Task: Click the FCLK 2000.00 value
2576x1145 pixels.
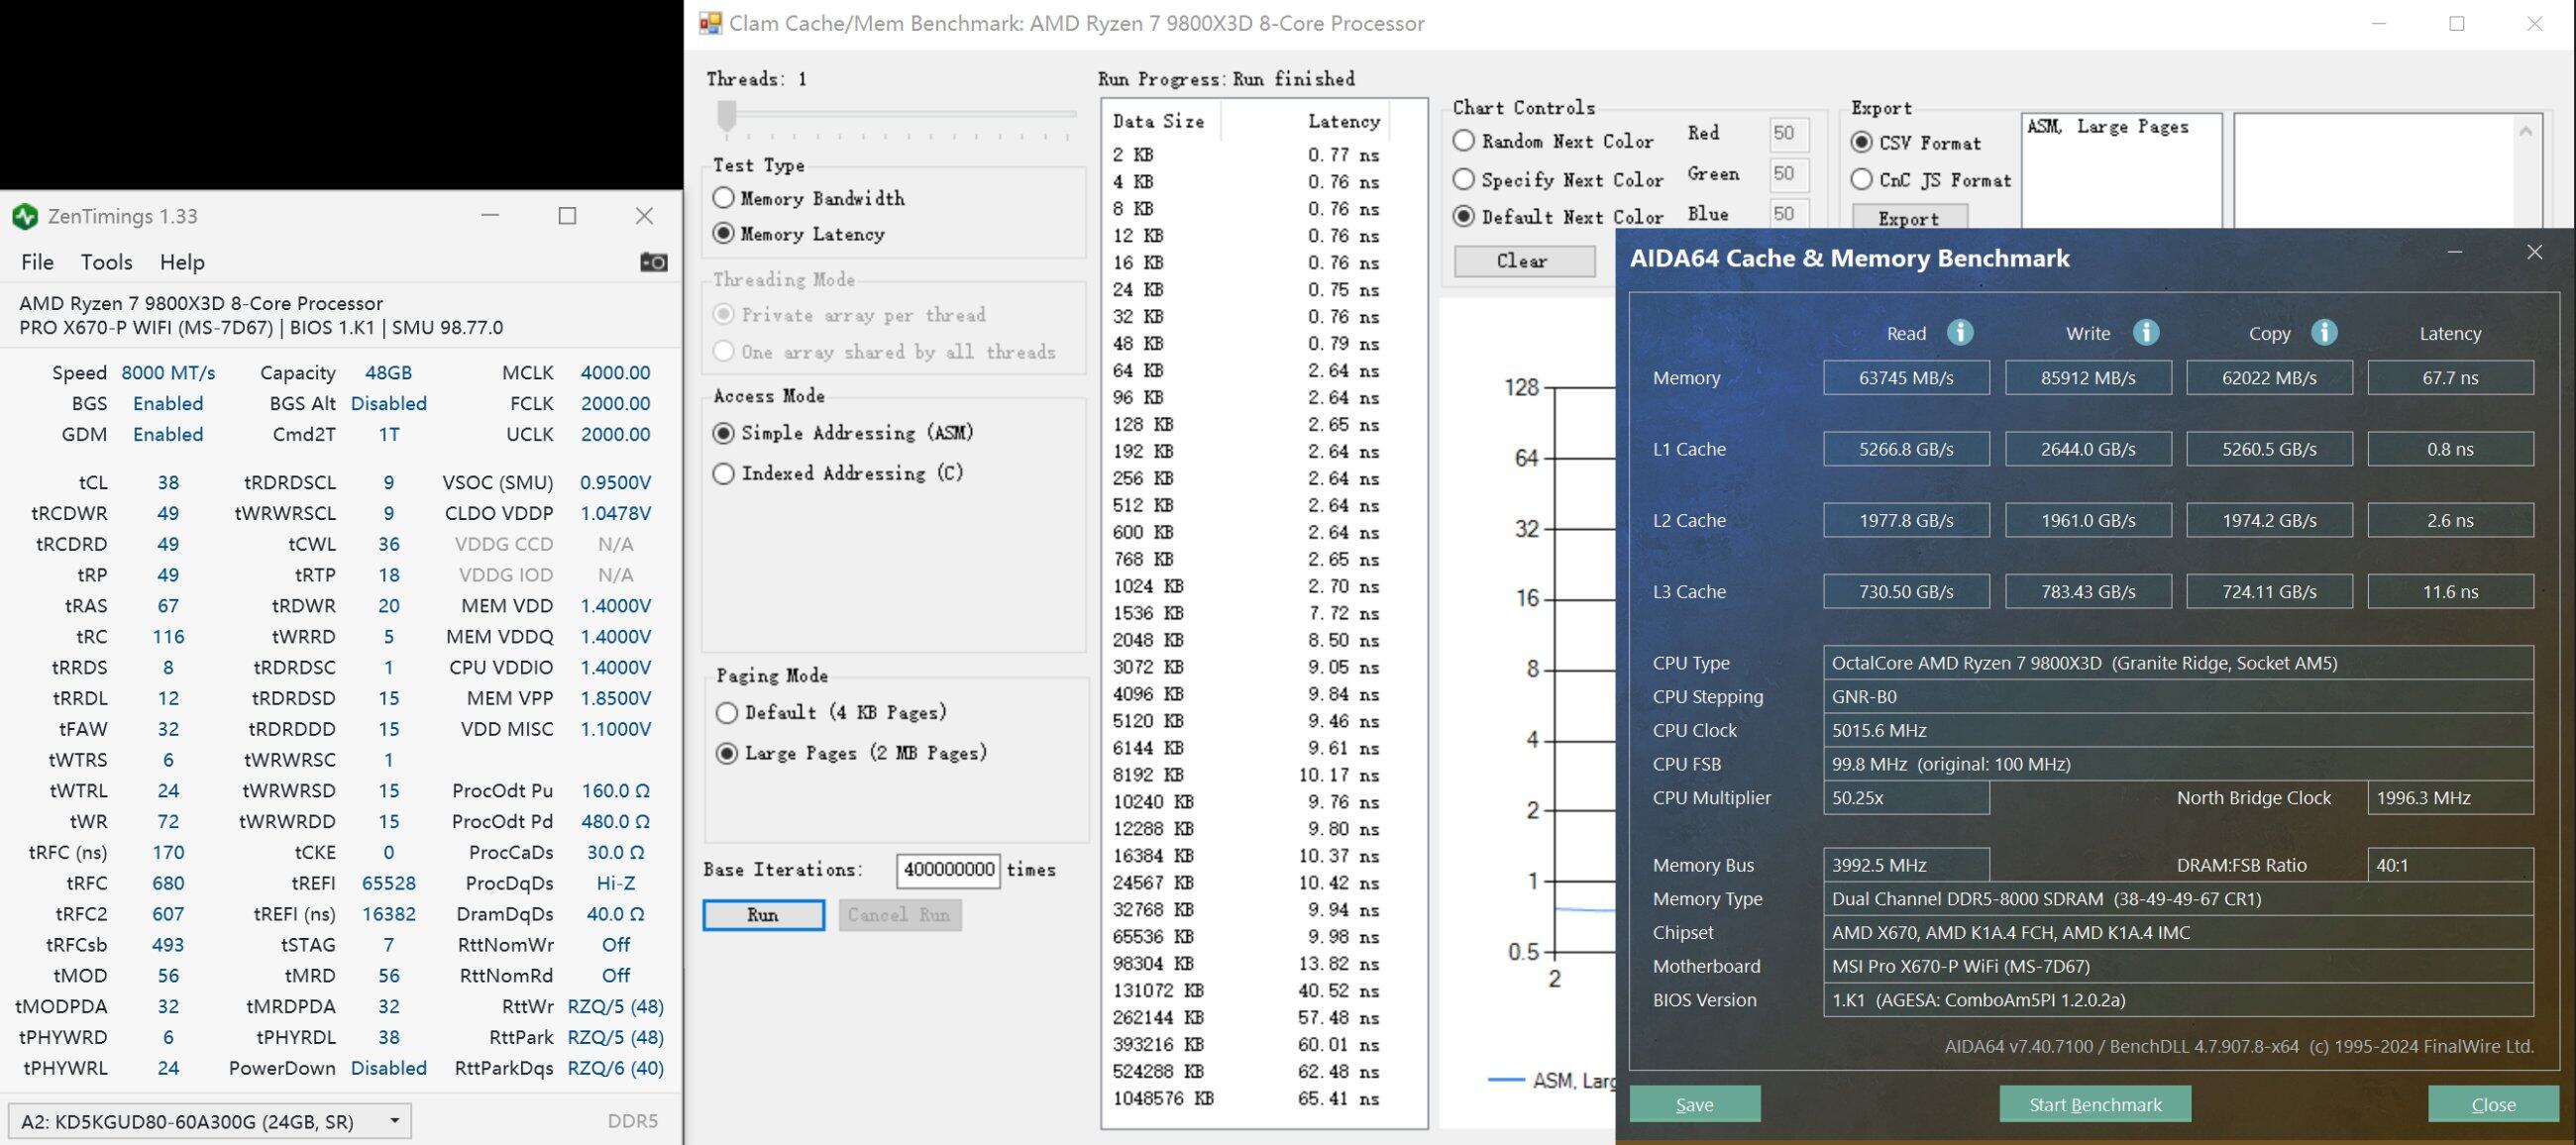Action: tap(615, 404)
